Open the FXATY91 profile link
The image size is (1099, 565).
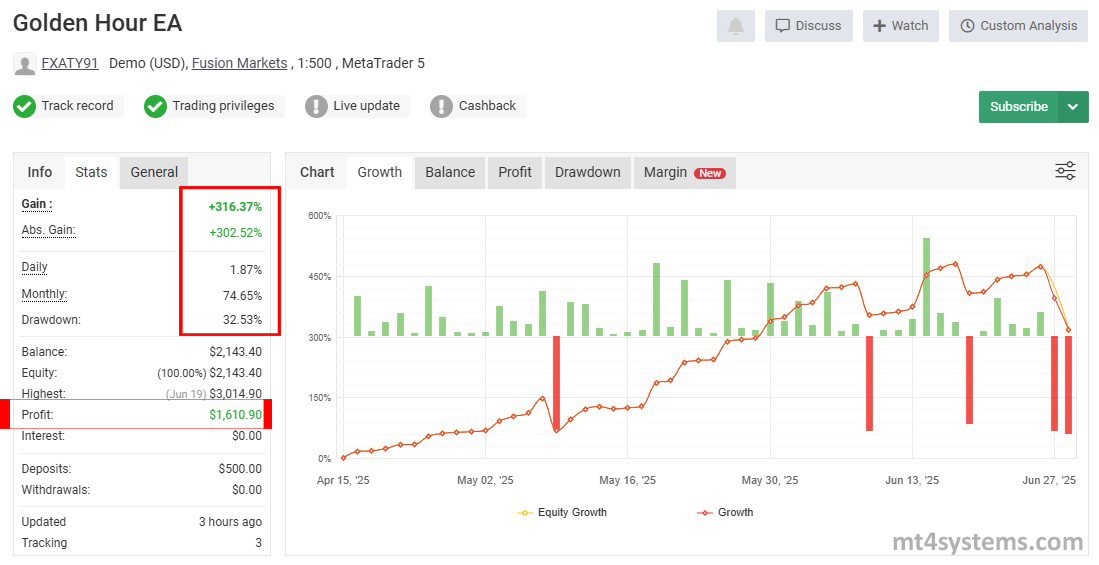[x=69, y=63]
